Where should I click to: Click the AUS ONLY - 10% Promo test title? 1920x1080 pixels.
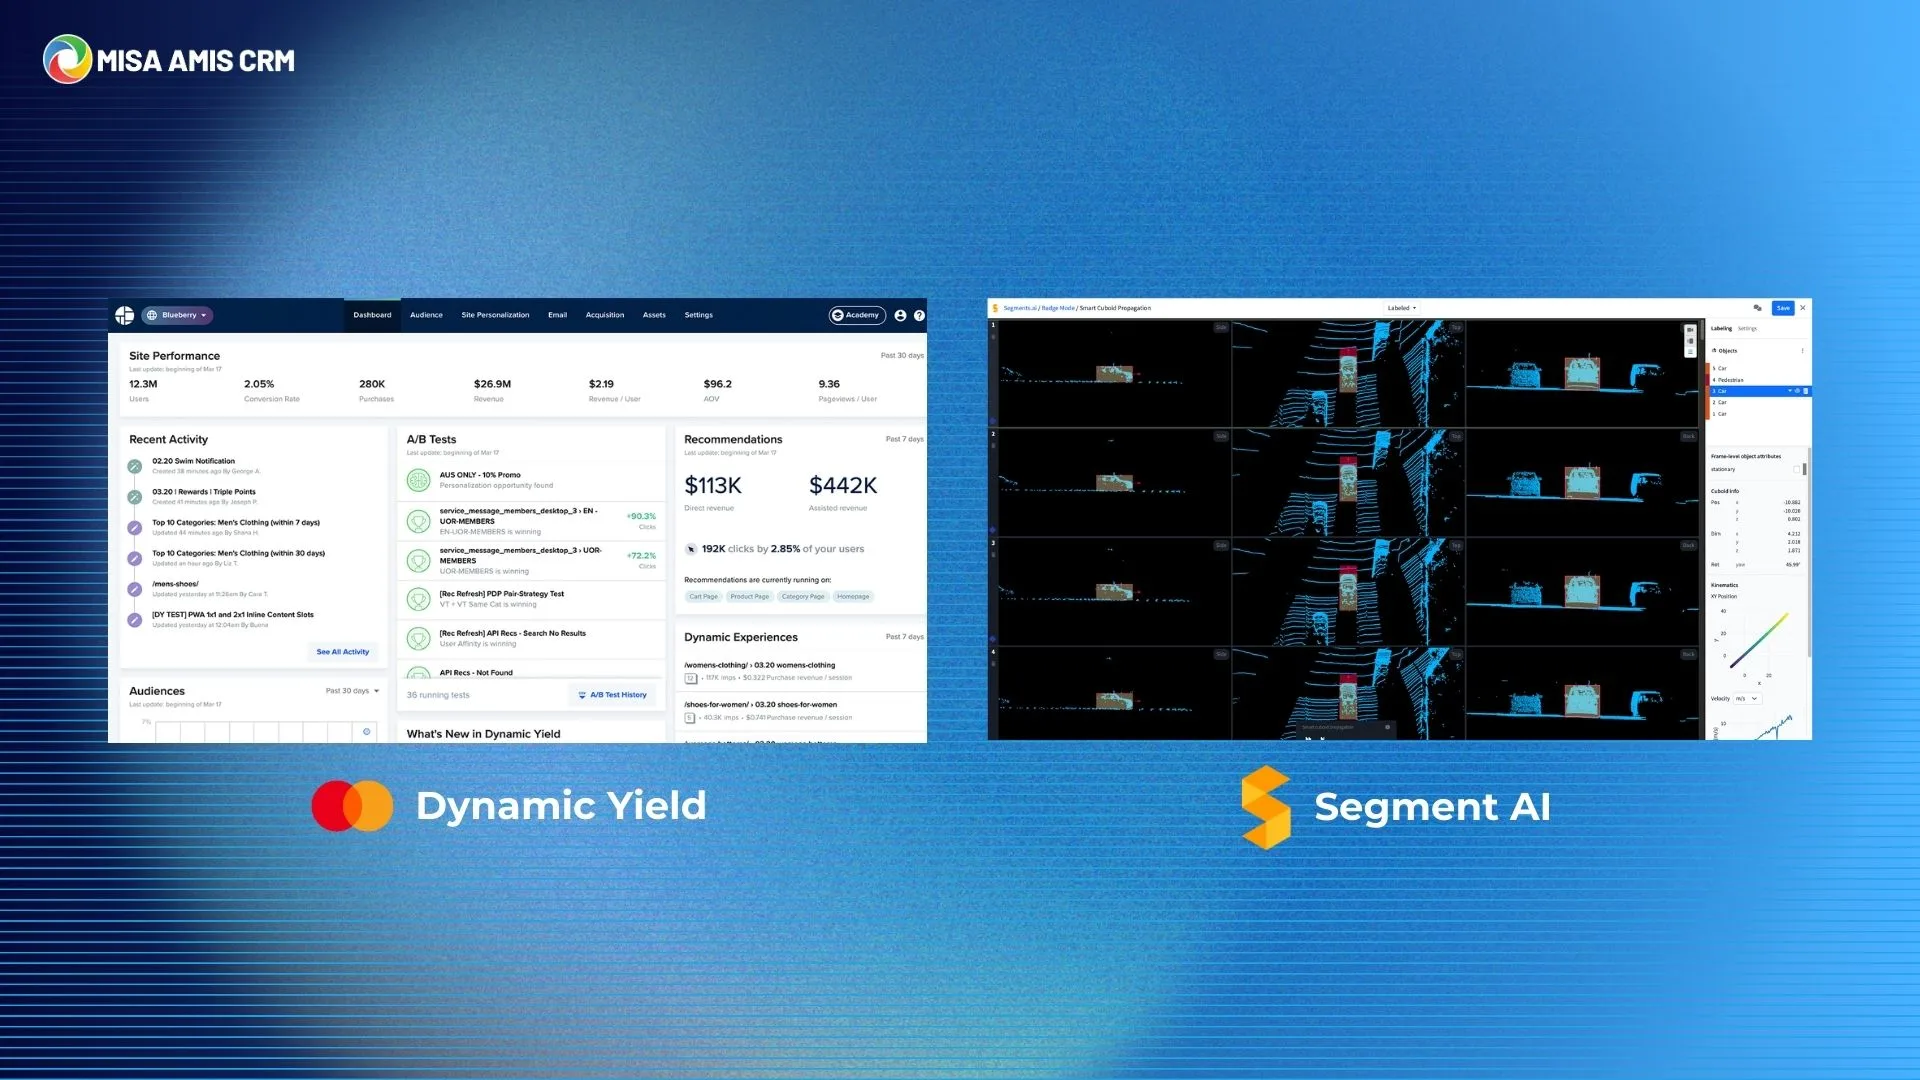coord(480,475)
